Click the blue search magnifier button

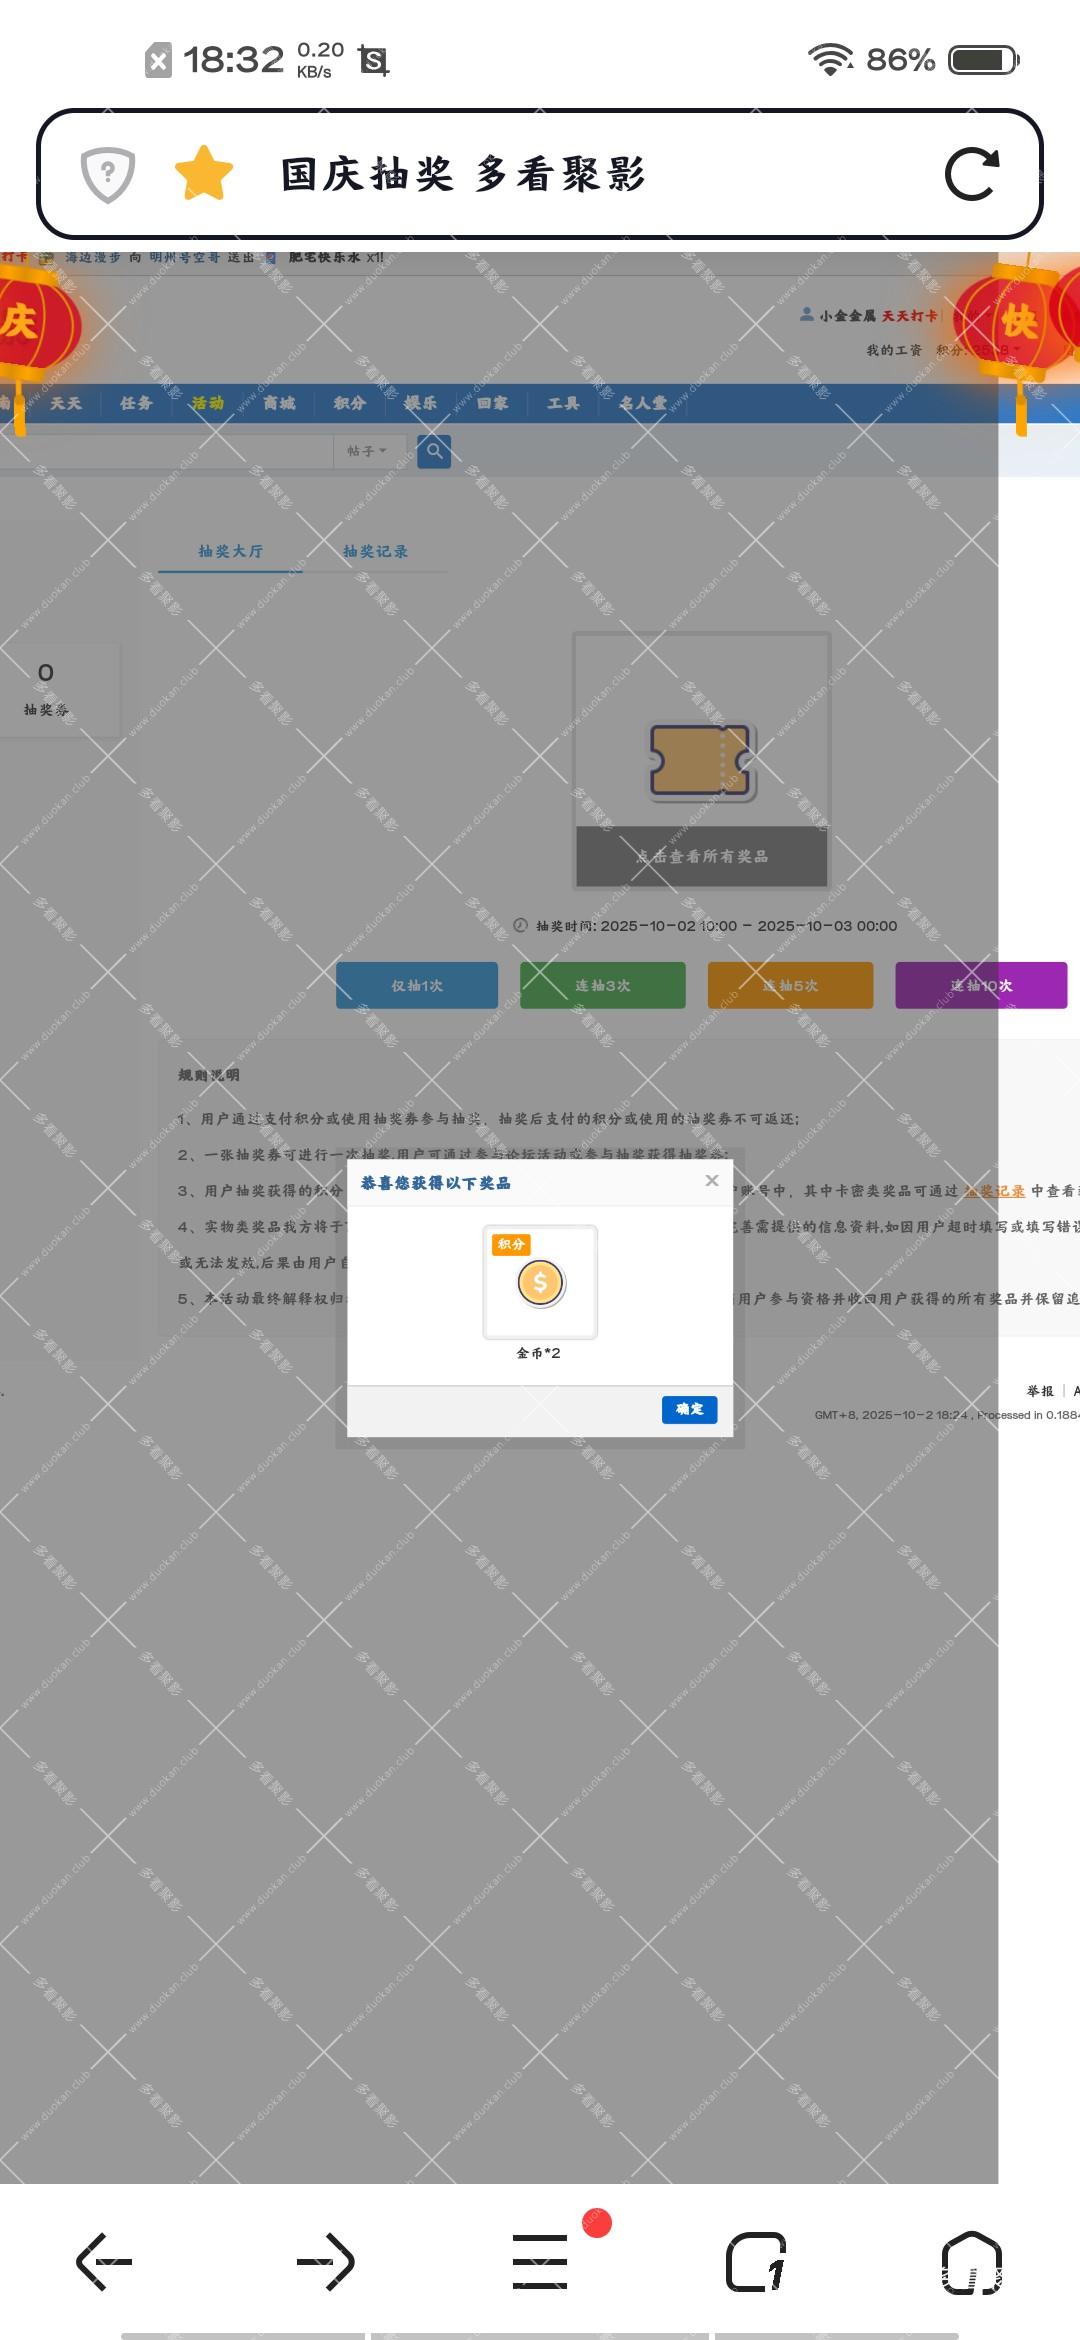(x=434, y=451)
